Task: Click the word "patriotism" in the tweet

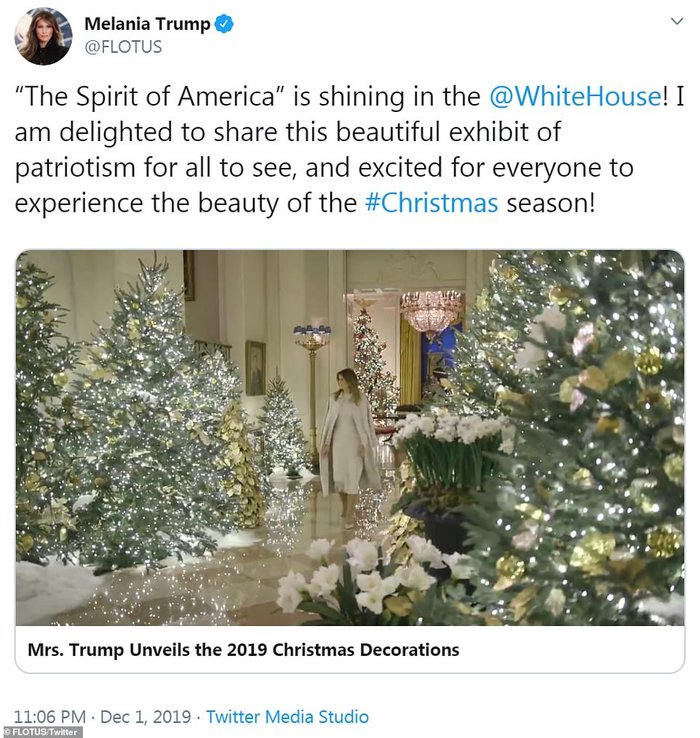Action: (94, 168)
